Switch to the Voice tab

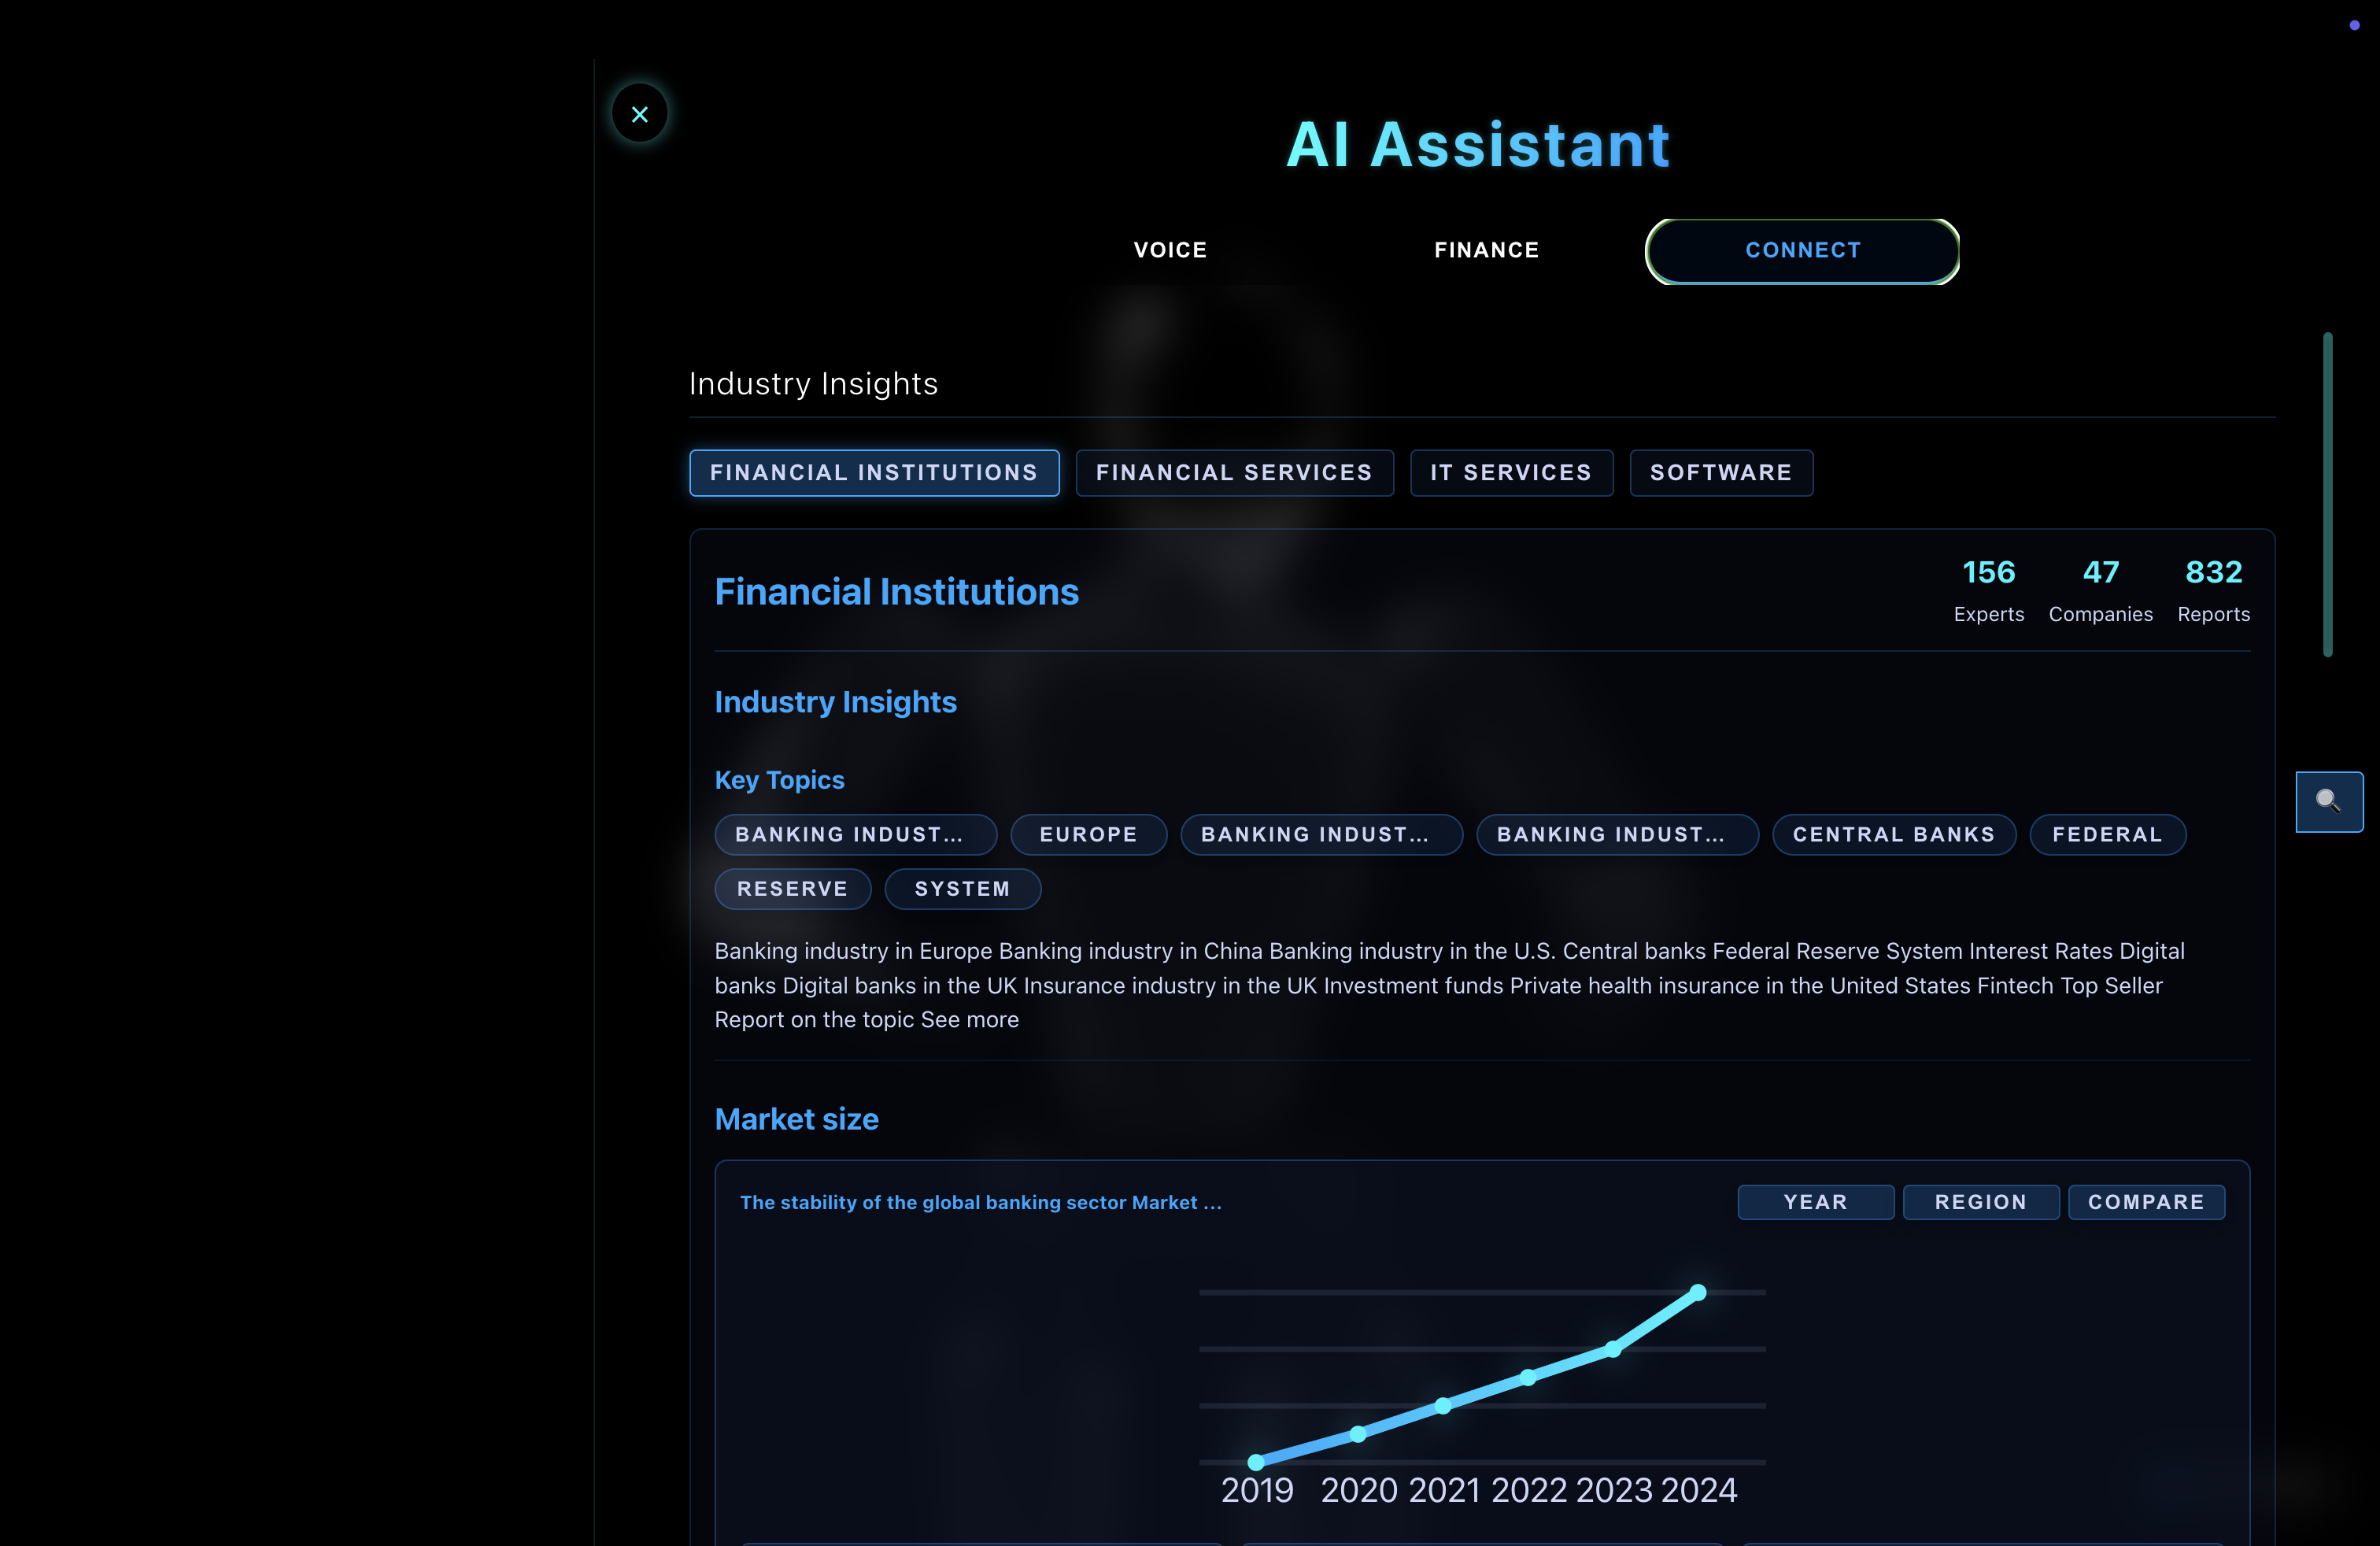point(1170,250)
